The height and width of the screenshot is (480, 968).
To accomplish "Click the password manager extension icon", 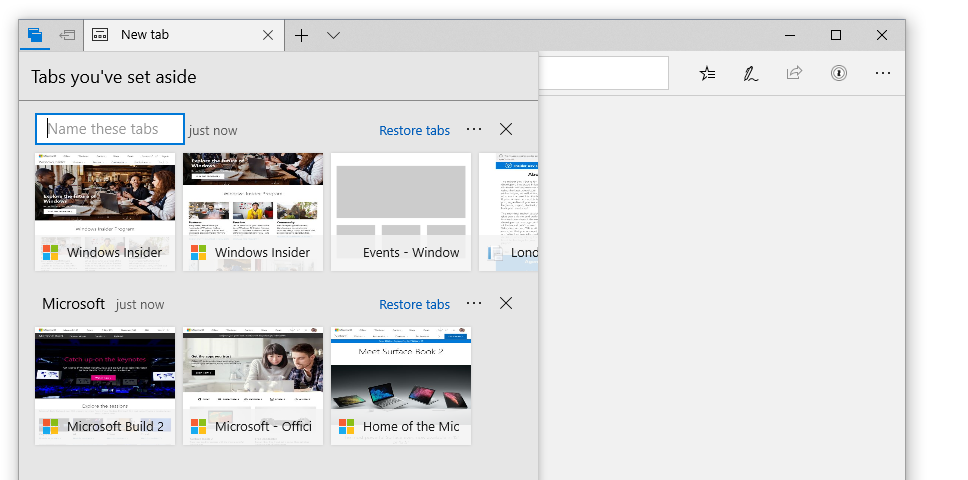I will [x=839, y=73].
